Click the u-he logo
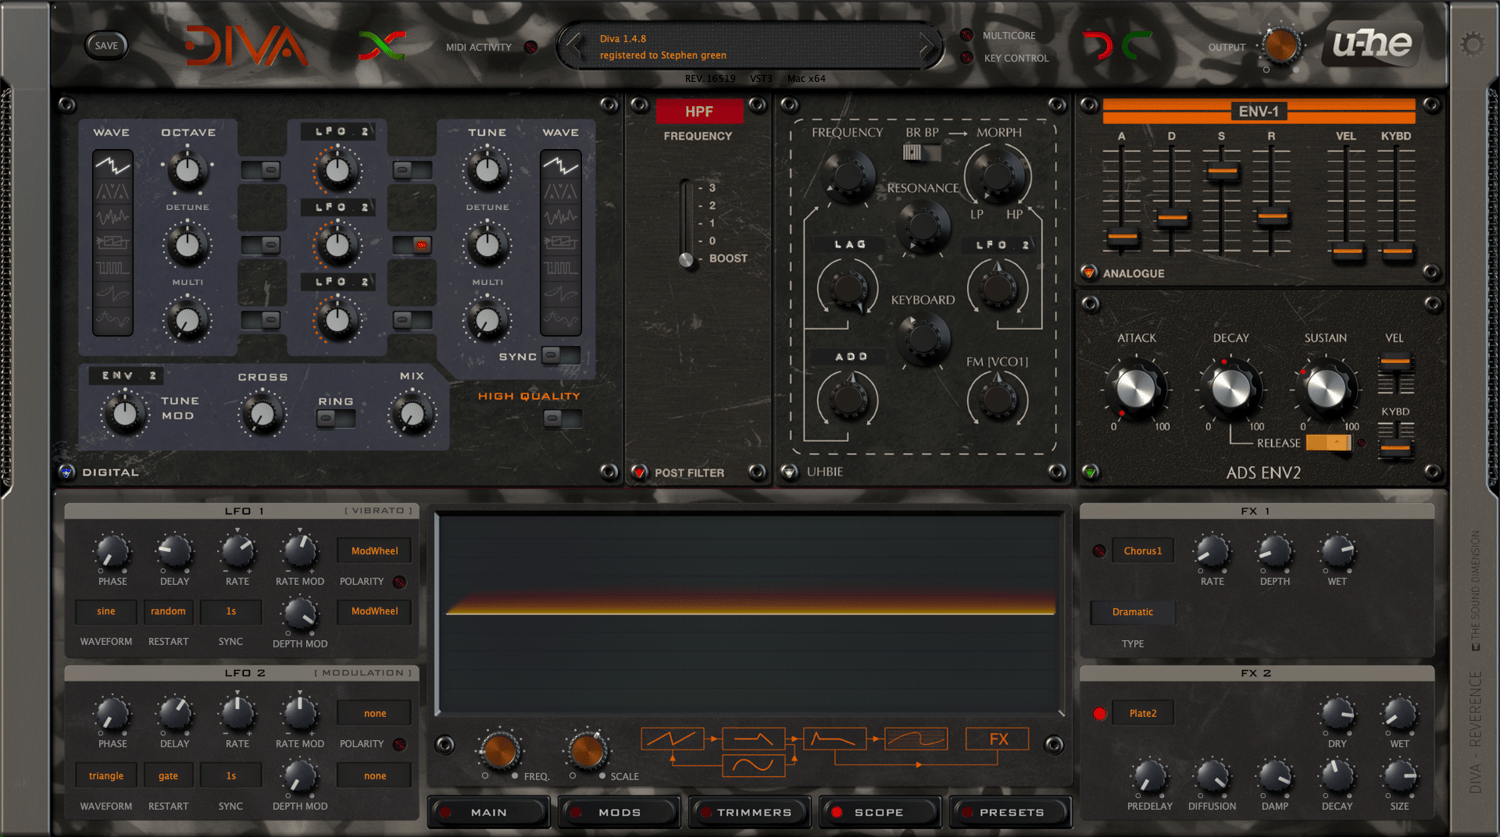Screen dimensions: 1500x837 [x=1372, y=43]
